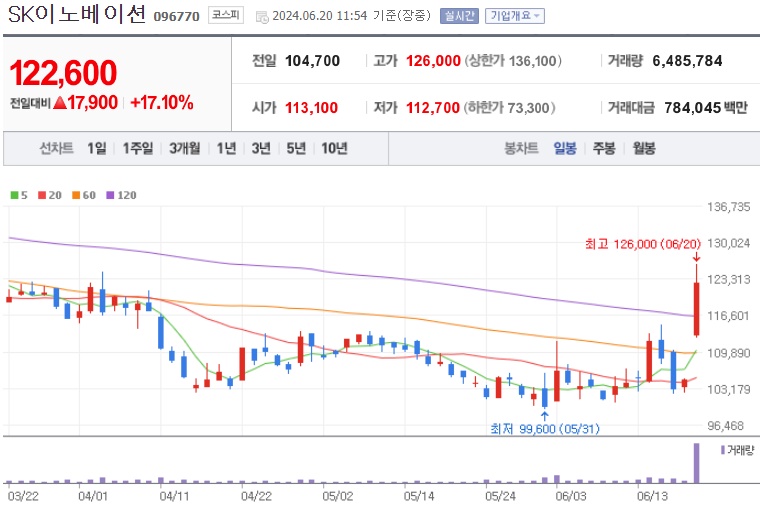
Task: Select the 1년 line chart tab
Action: tap(226, 148)
